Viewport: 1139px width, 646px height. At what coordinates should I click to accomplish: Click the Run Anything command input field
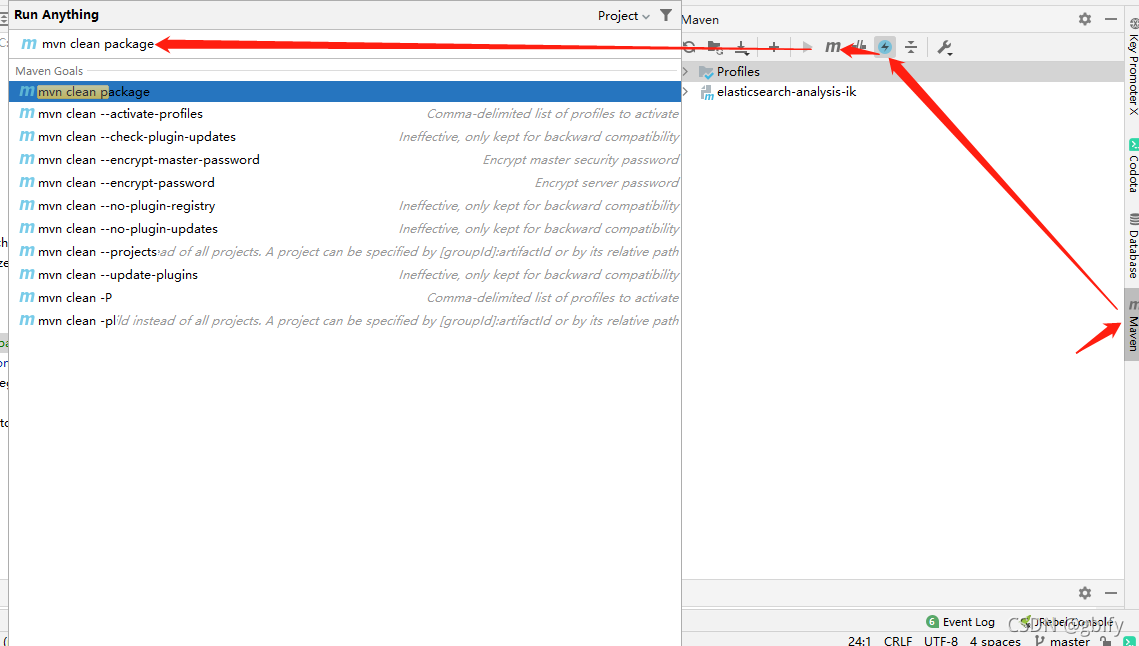(345, 44)
